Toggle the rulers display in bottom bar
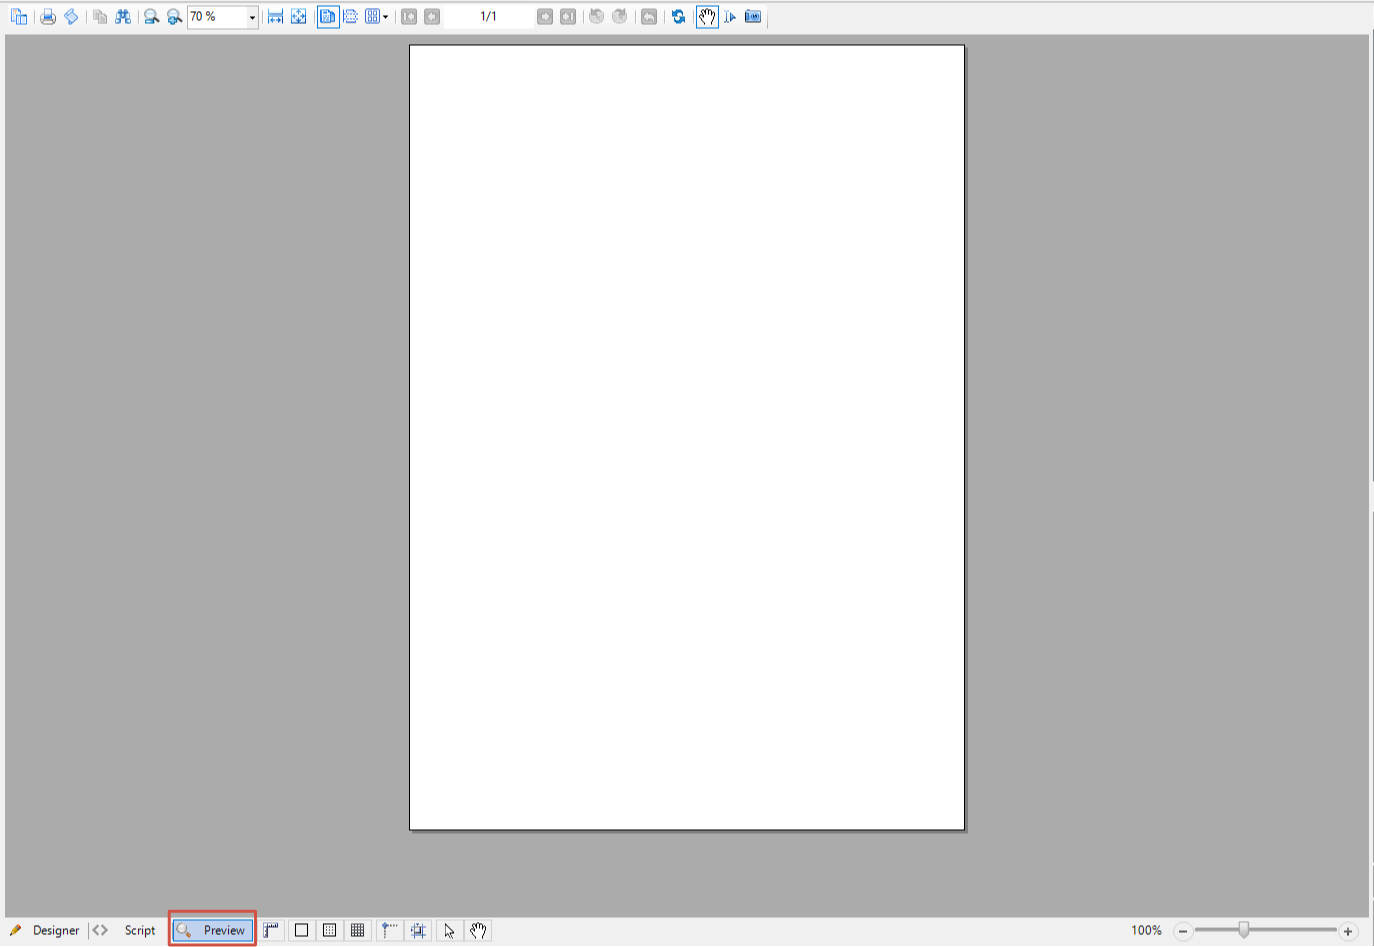Screen dimensions: 1374x947 272,930
